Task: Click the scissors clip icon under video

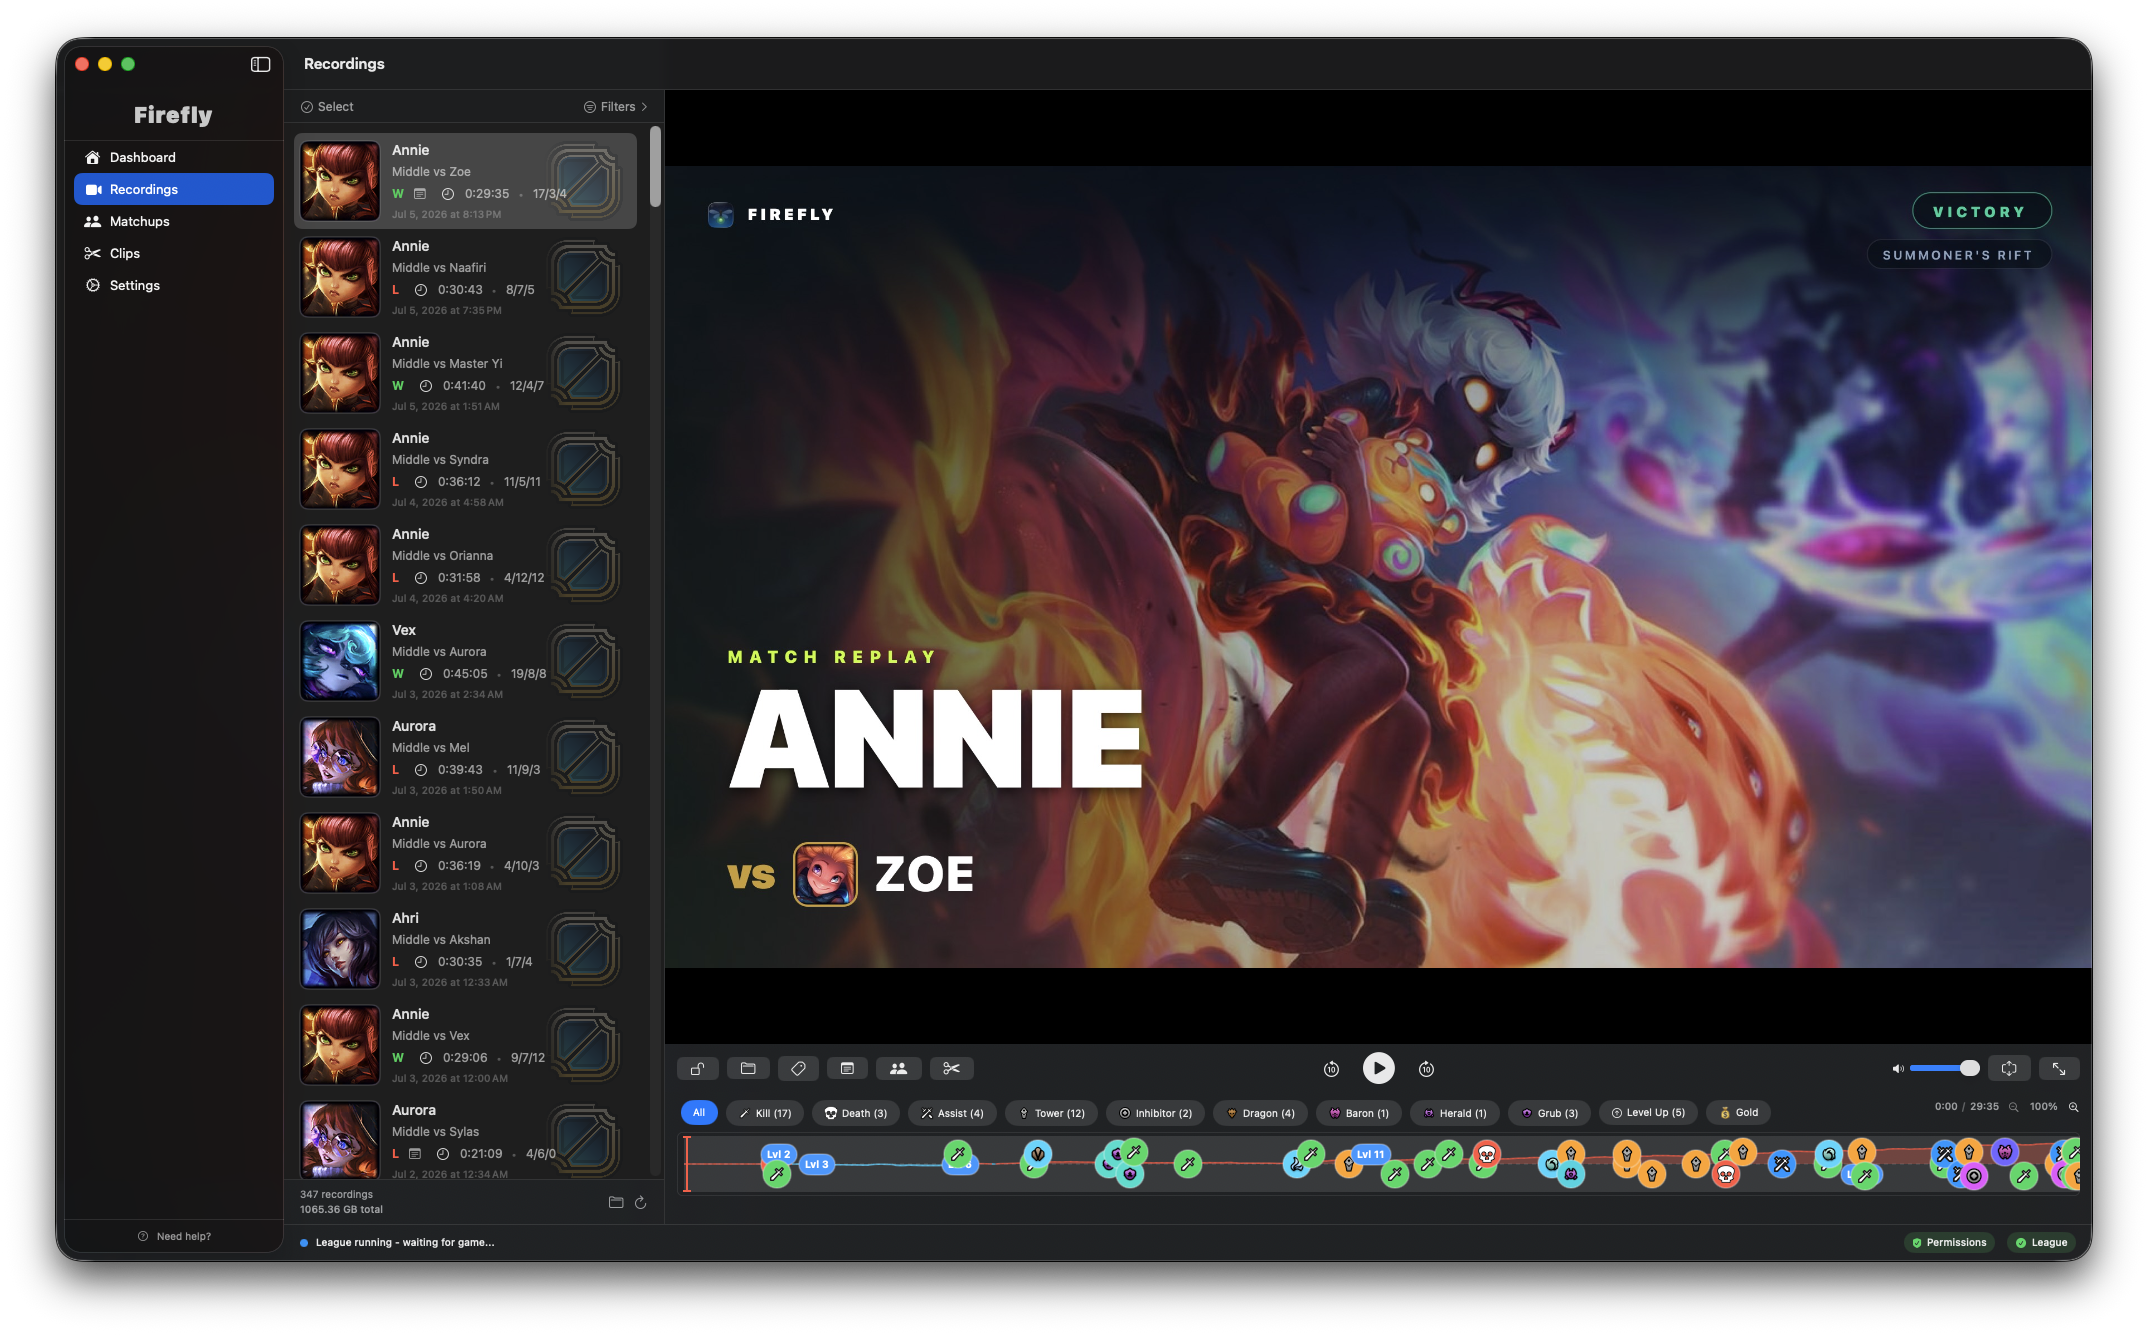Action: click(951, 1068)
